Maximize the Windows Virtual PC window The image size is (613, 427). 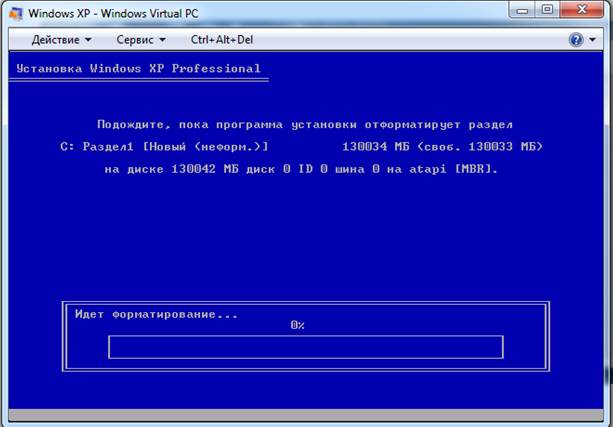pos(548,10)
